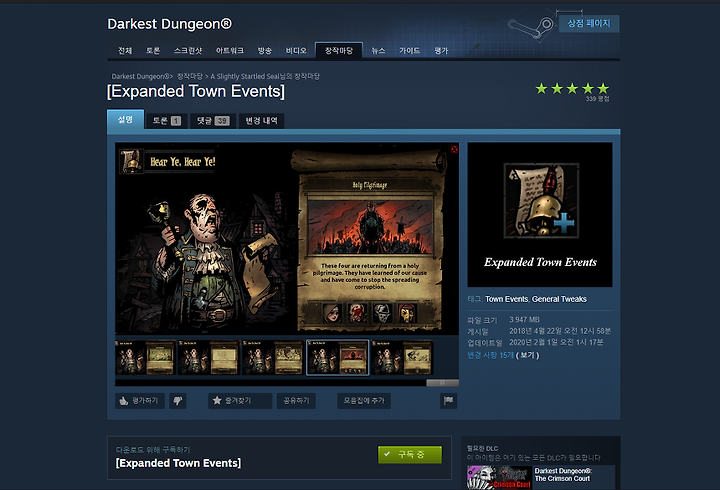
Task: Click the Town Events tag link
Action: [506, 299]
